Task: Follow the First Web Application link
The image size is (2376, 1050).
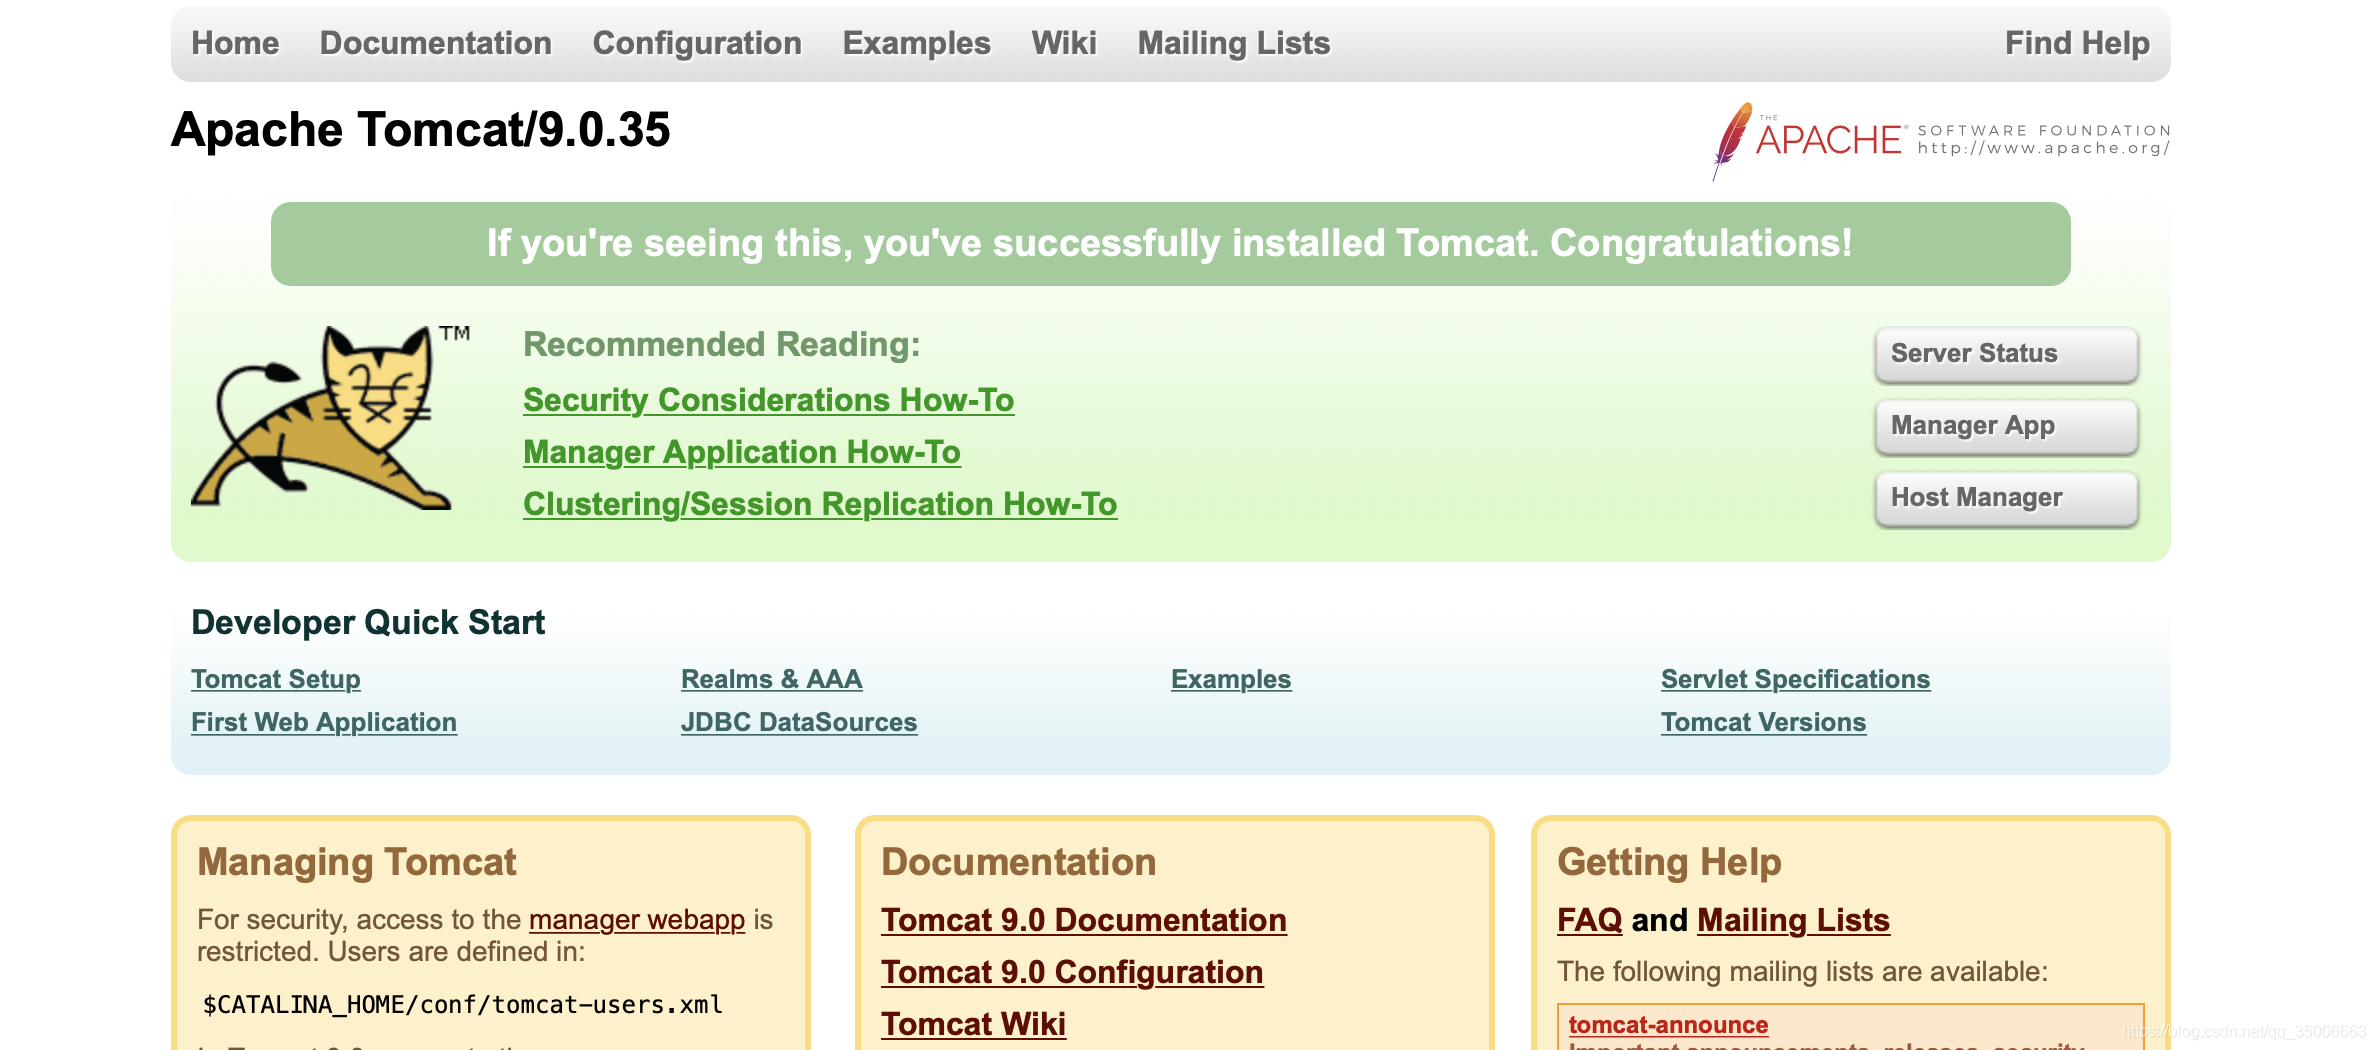Action: (324, 722)
